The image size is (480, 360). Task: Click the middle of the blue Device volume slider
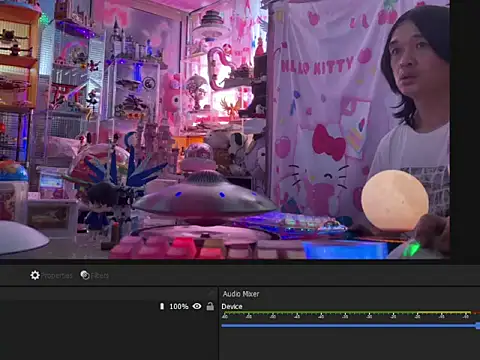coord(350,325)
